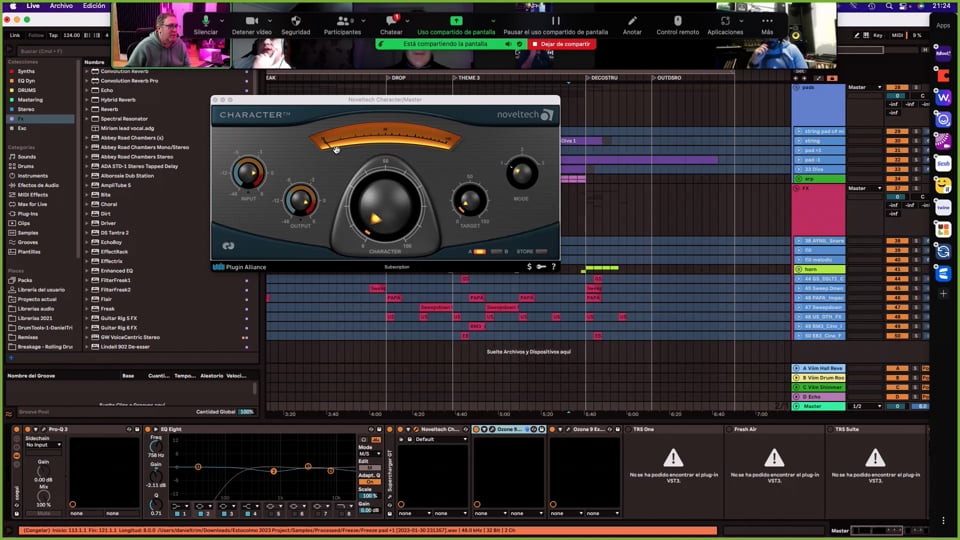Stop camera with Detener vídeo
Screen dimensions: 960x540
(251, 25)
